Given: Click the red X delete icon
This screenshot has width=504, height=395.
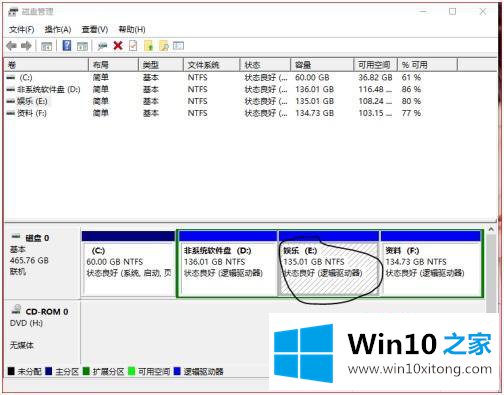Looking at the screenshot, I should pyautogui.click(x=118, y=46).
